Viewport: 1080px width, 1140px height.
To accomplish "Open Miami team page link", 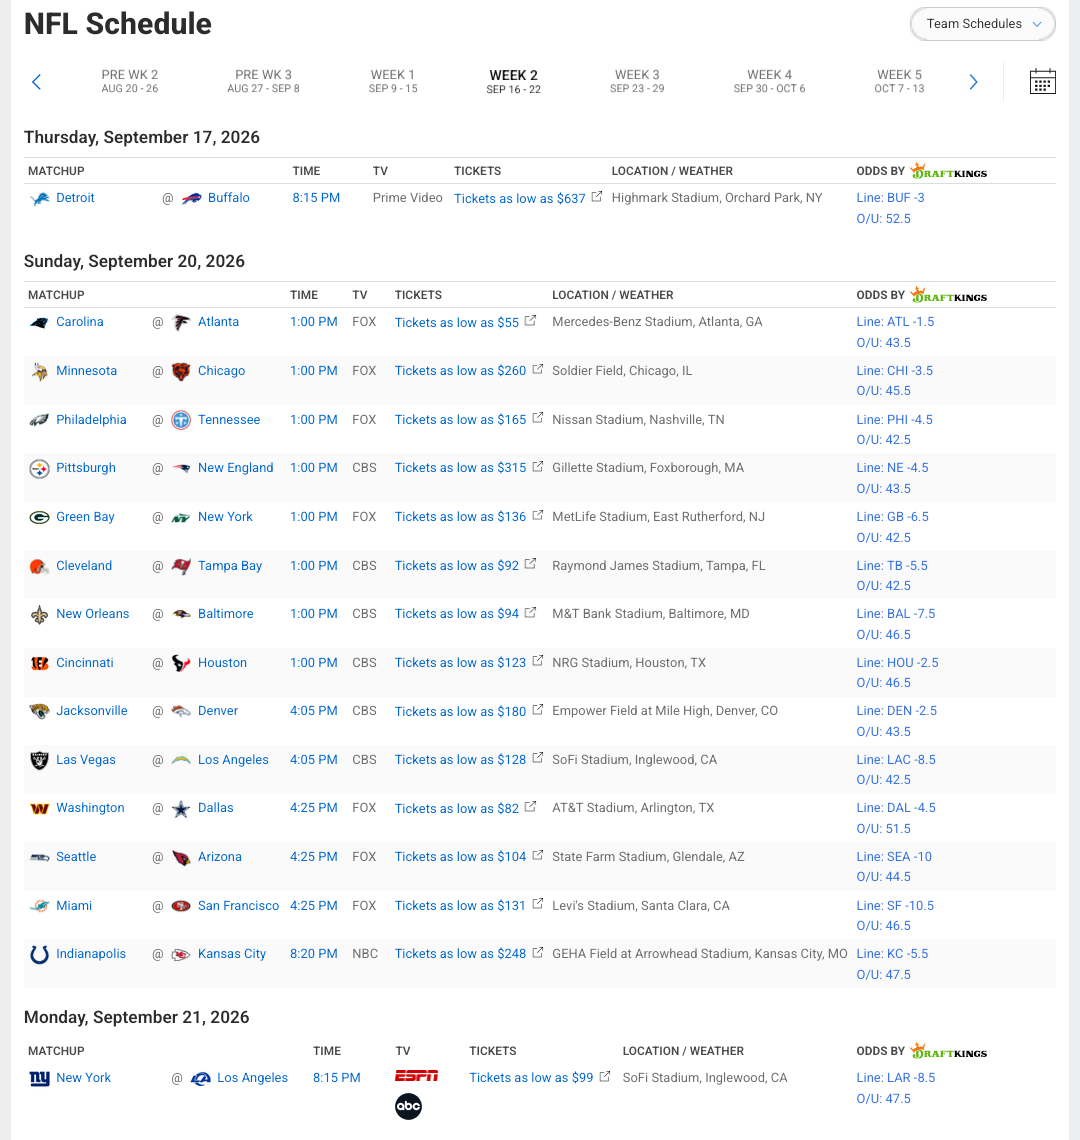I will click(74, 905).
